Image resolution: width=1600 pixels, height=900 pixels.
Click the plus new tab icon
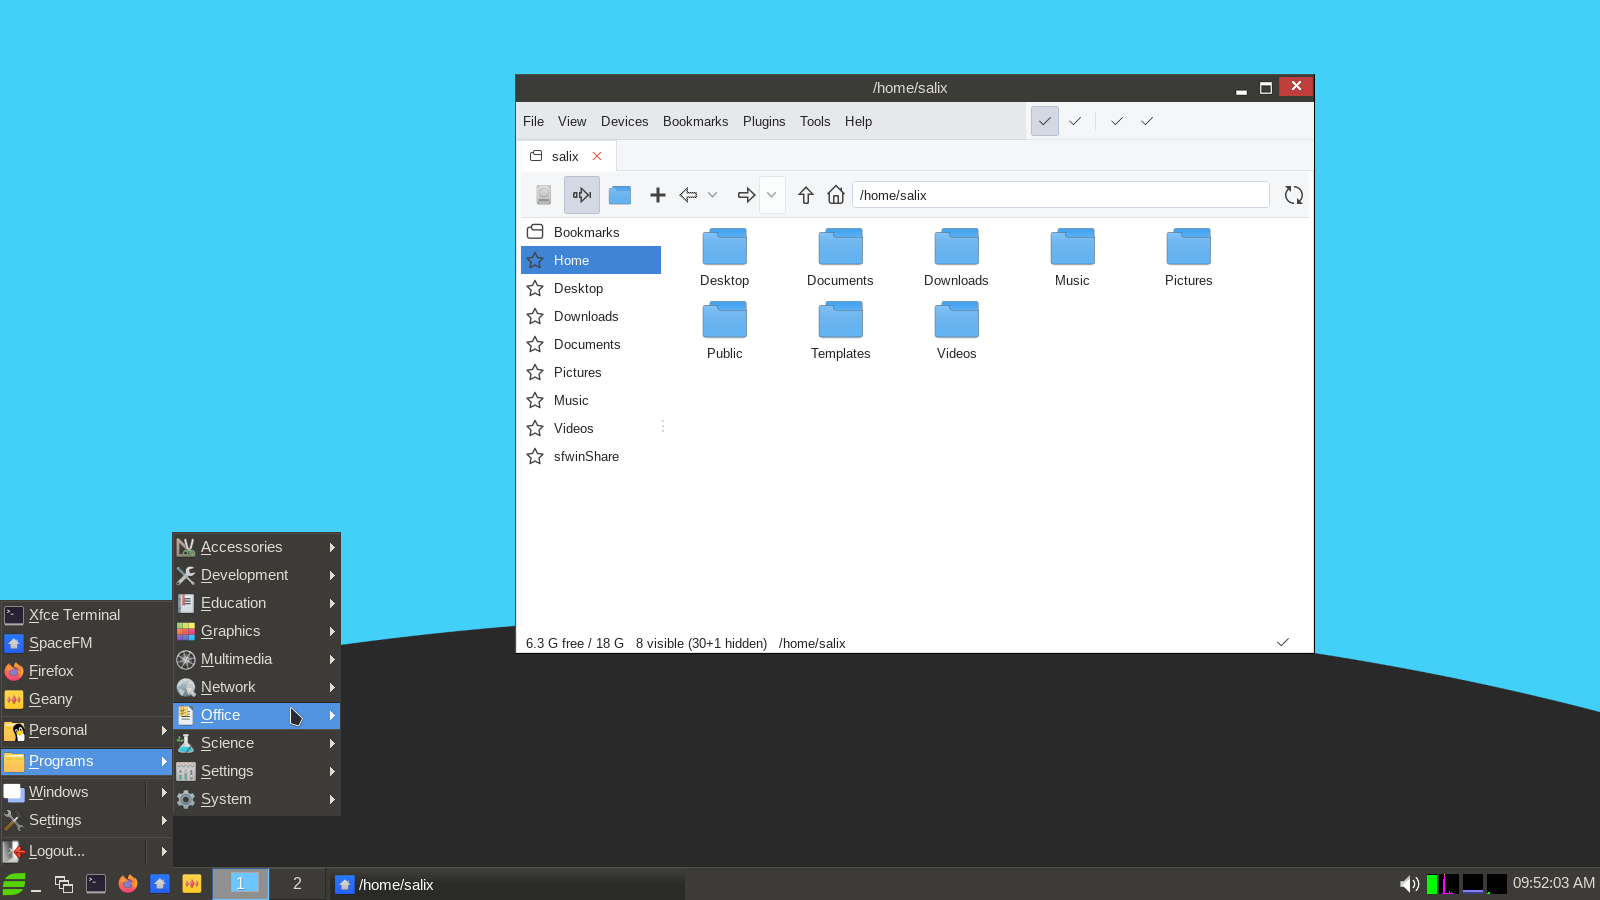pyautogui.click(x=657, y=195)
